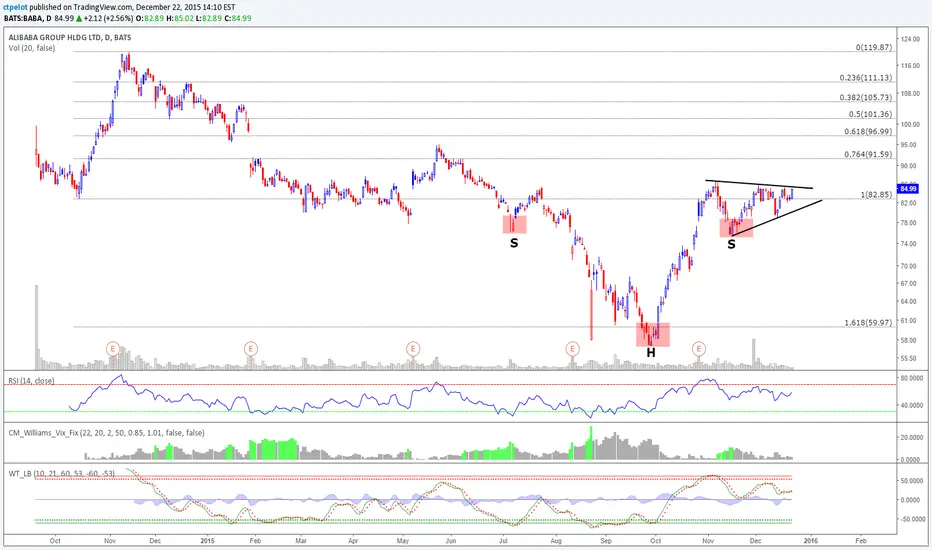932x550 pixels.
Task: Click the H head label below the October low
Action: (x=651, y=353)
